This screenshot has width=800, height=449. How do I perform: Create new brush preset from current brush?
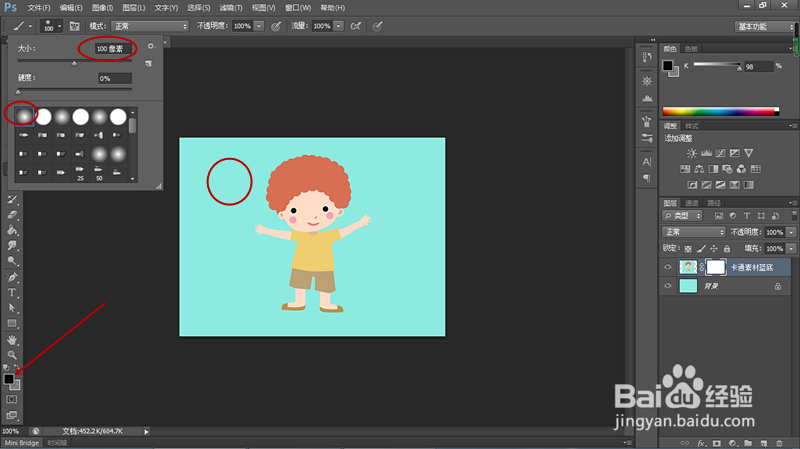pos(148,63)
